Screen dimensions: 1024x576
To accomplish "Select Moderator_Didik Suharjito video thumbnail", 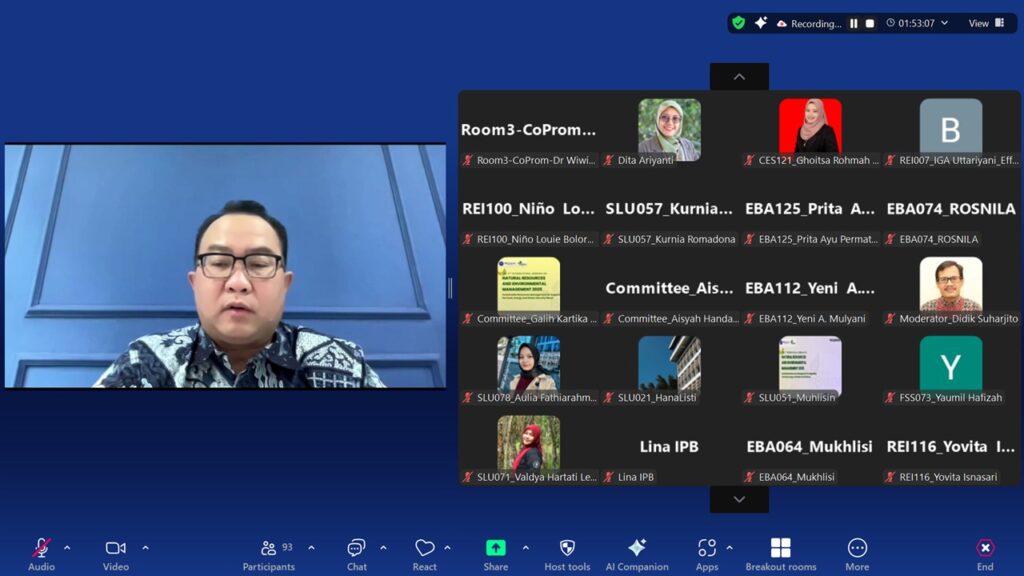I will (x=951, y=285).
